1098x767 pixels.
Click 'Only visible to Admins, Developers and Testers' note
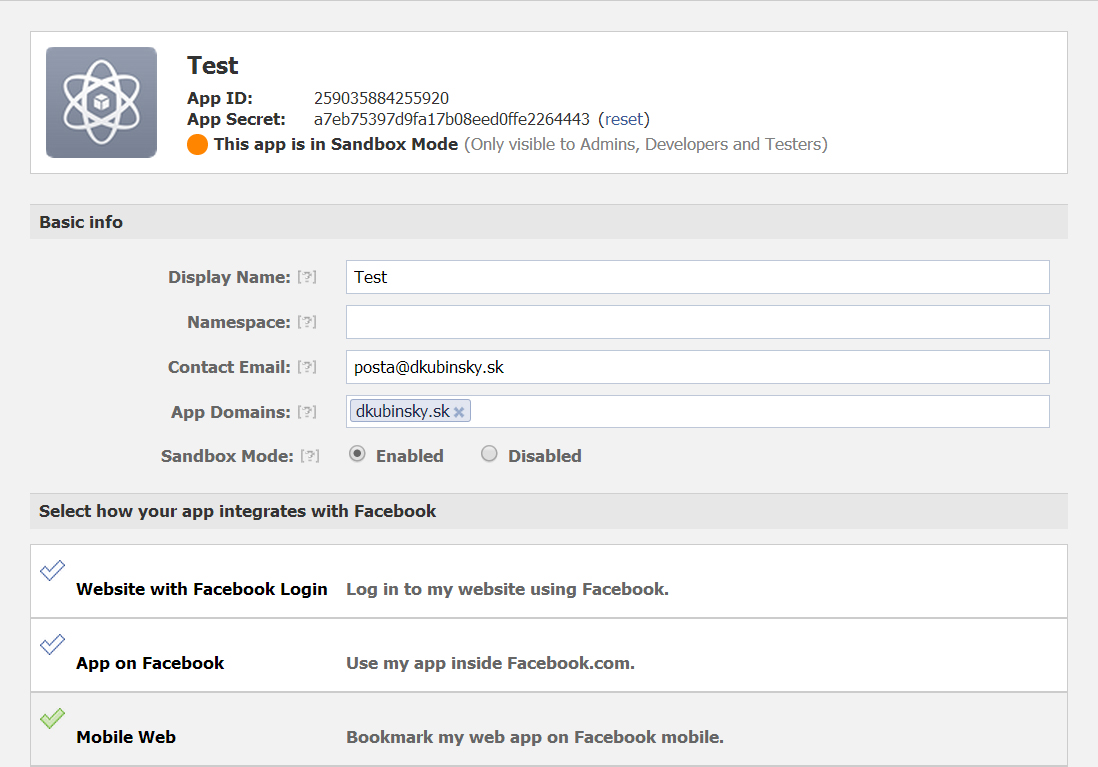[x=646, y=144]
